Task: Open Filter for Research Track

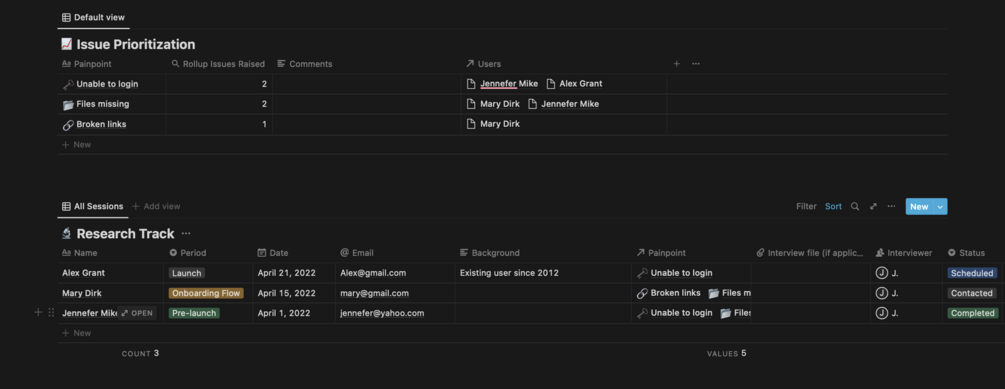Action: click(806, 206)
